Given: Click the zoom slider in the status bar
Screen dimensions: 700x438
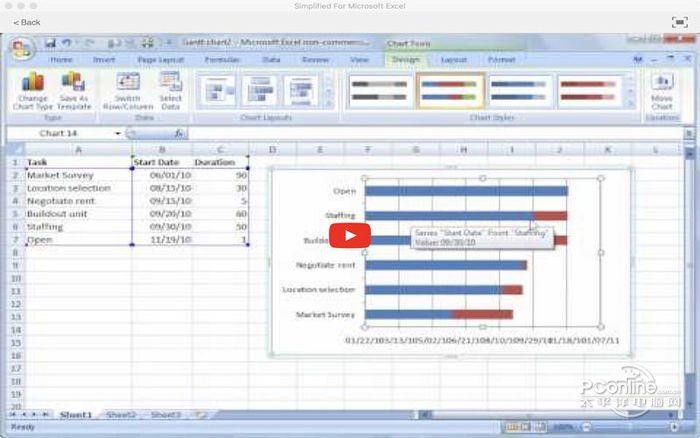Looking at the screenshot, I should point(629,427).
